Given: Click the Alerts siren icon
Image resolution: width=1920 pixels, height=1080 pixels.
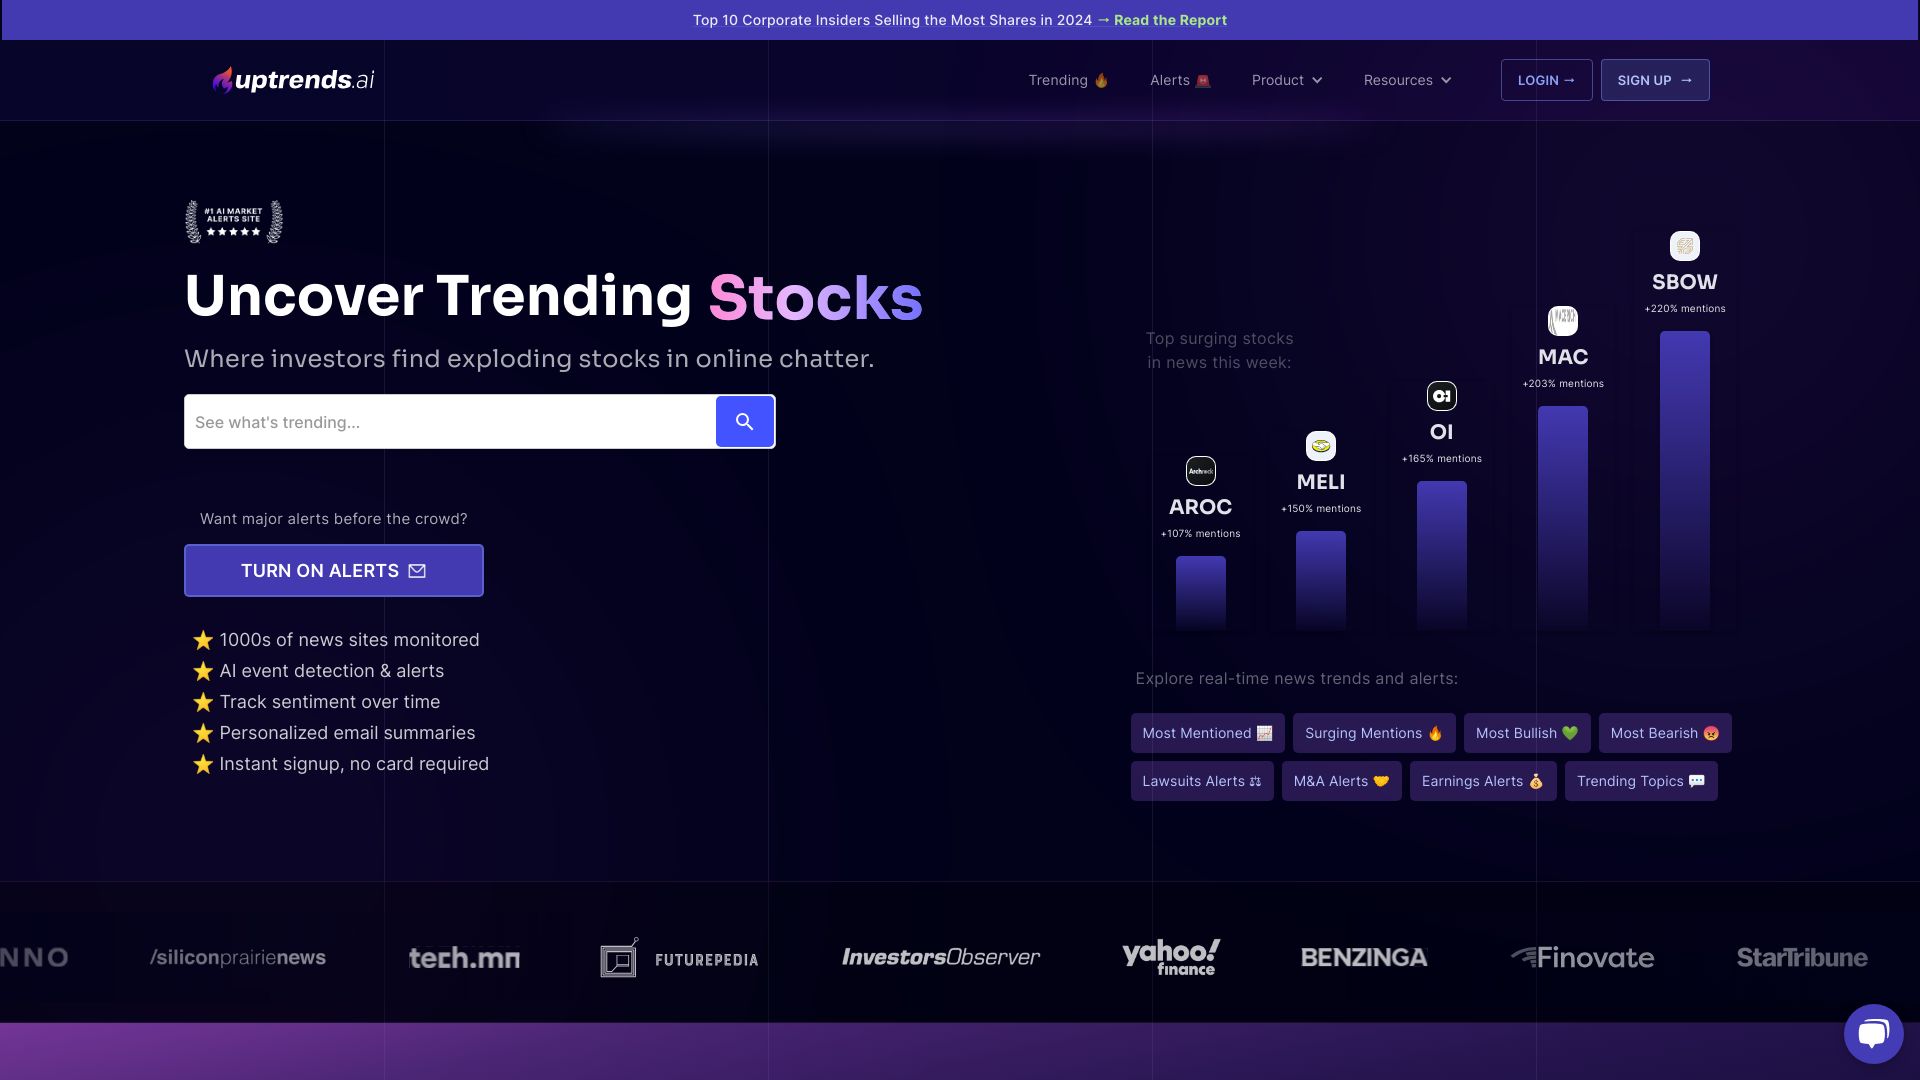Looking at the screenshot, I should (x=1203, y=80).
